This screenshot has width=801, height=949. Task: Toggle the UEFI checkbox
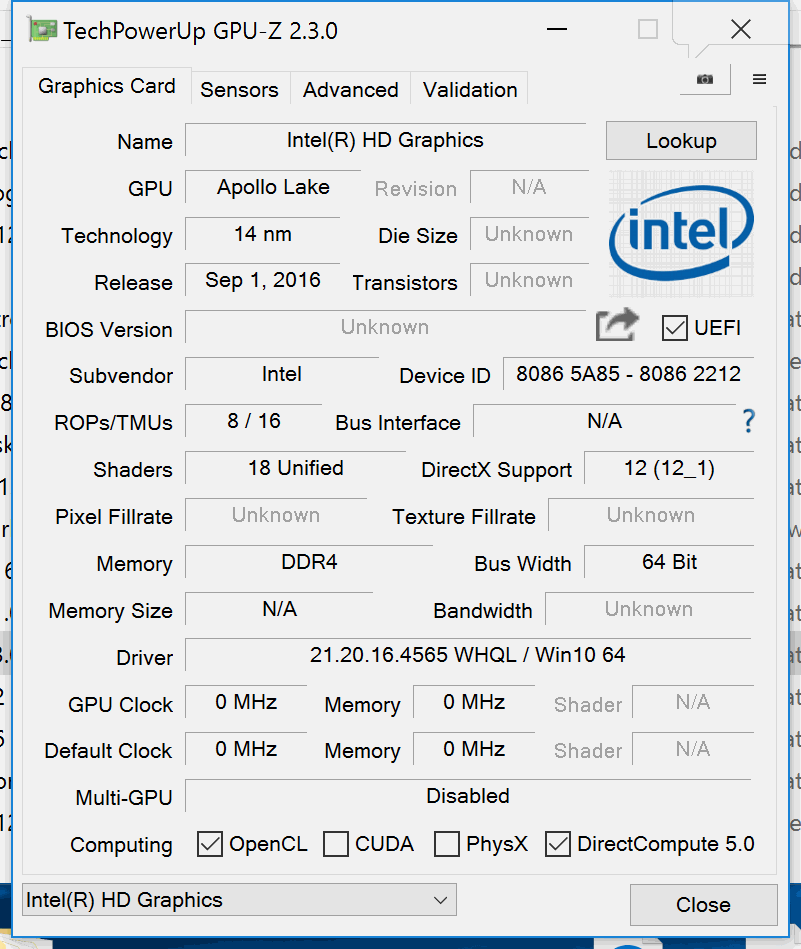[x=675, y=327]
